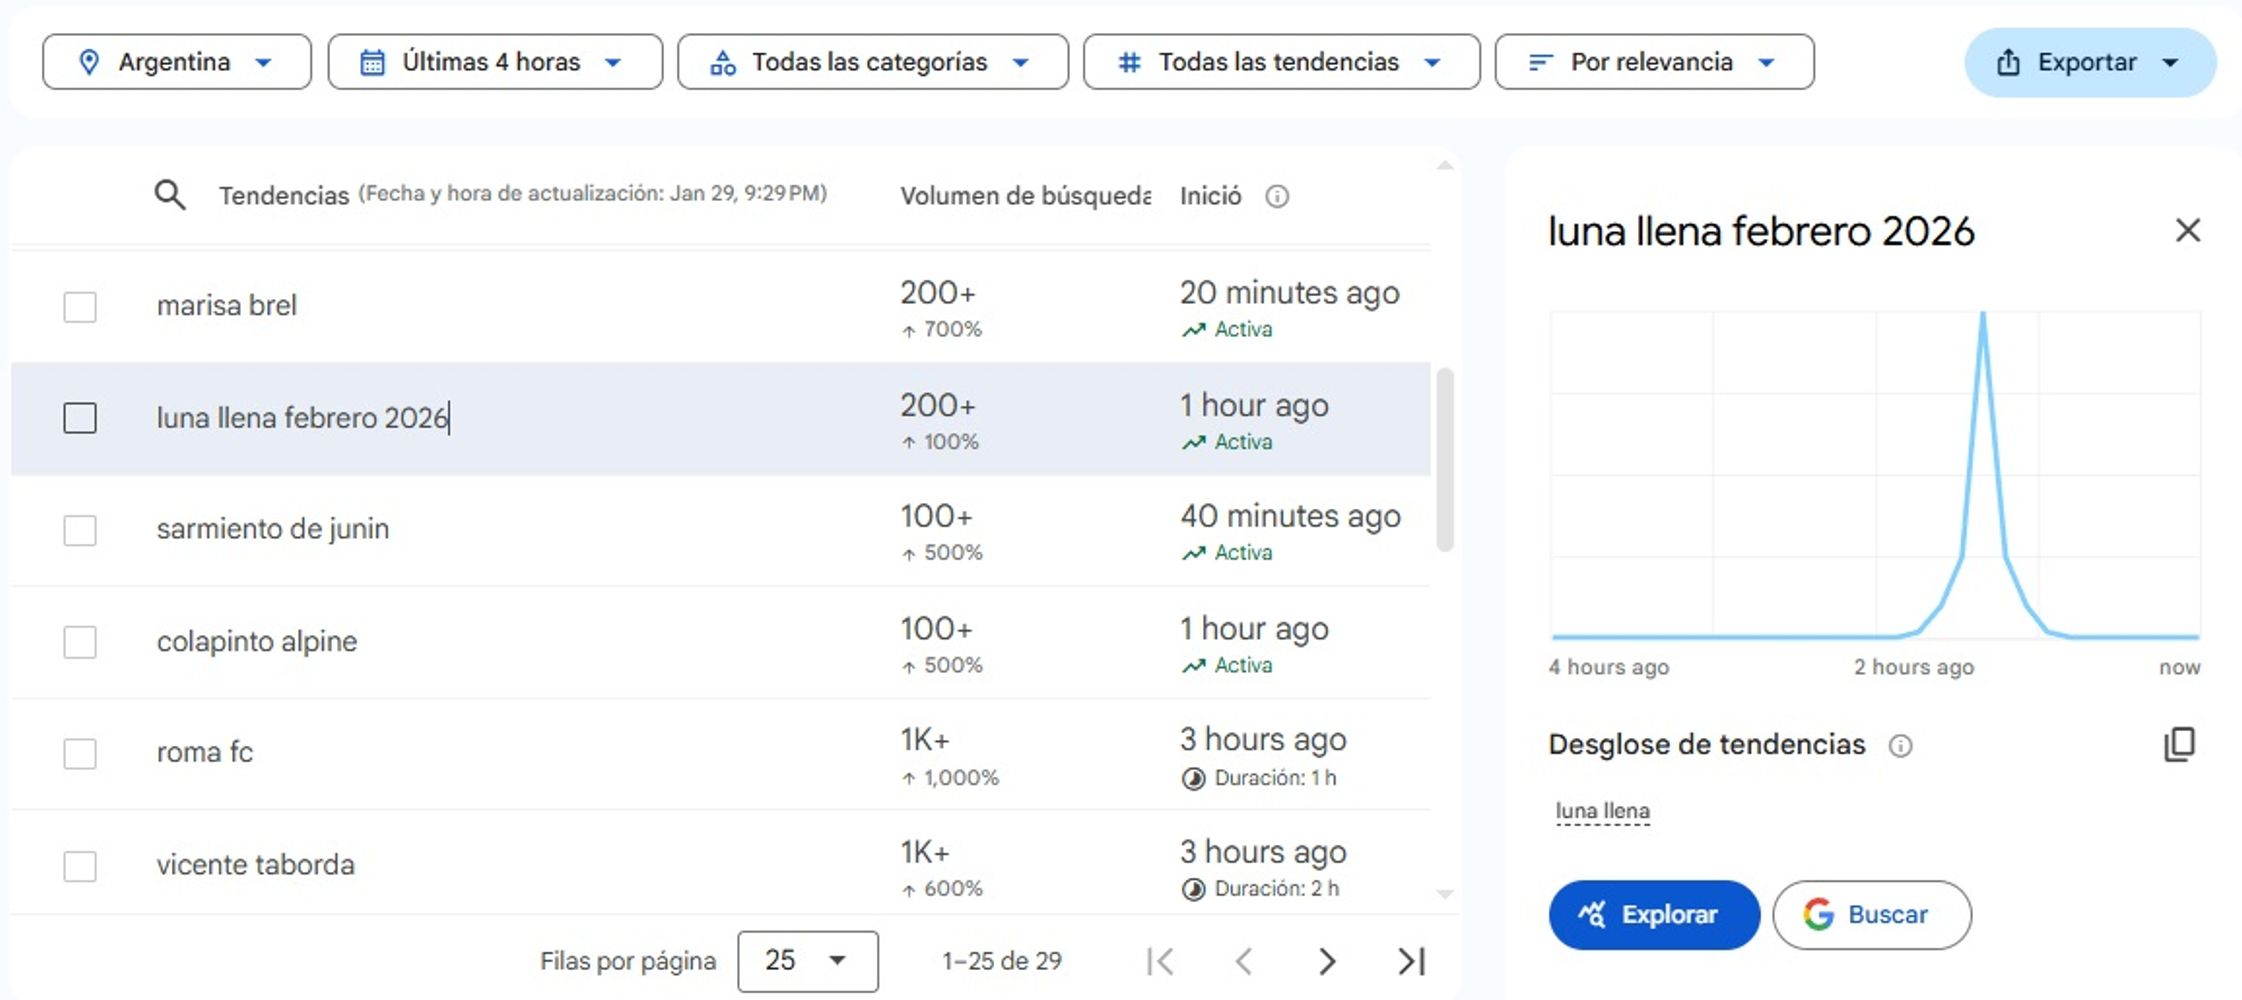Viewport: 2242px width, 1000px height.
Task: Select the vicente taborda checkbox
Action: [80, 865]
